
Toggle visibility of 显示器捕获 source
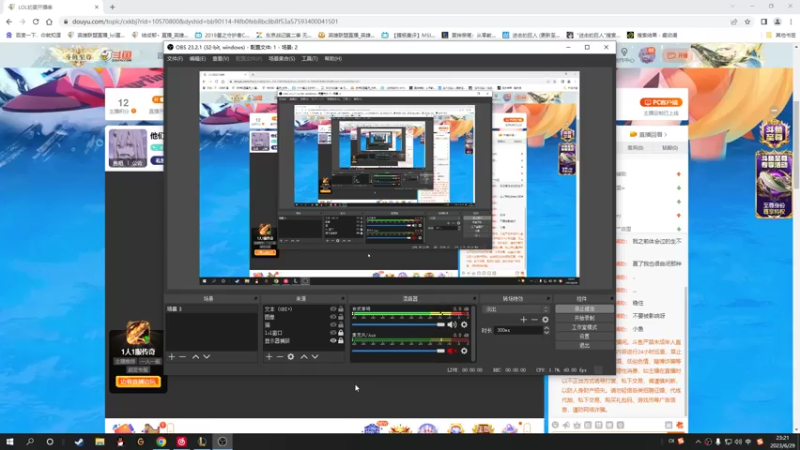(x=333, y=341)
